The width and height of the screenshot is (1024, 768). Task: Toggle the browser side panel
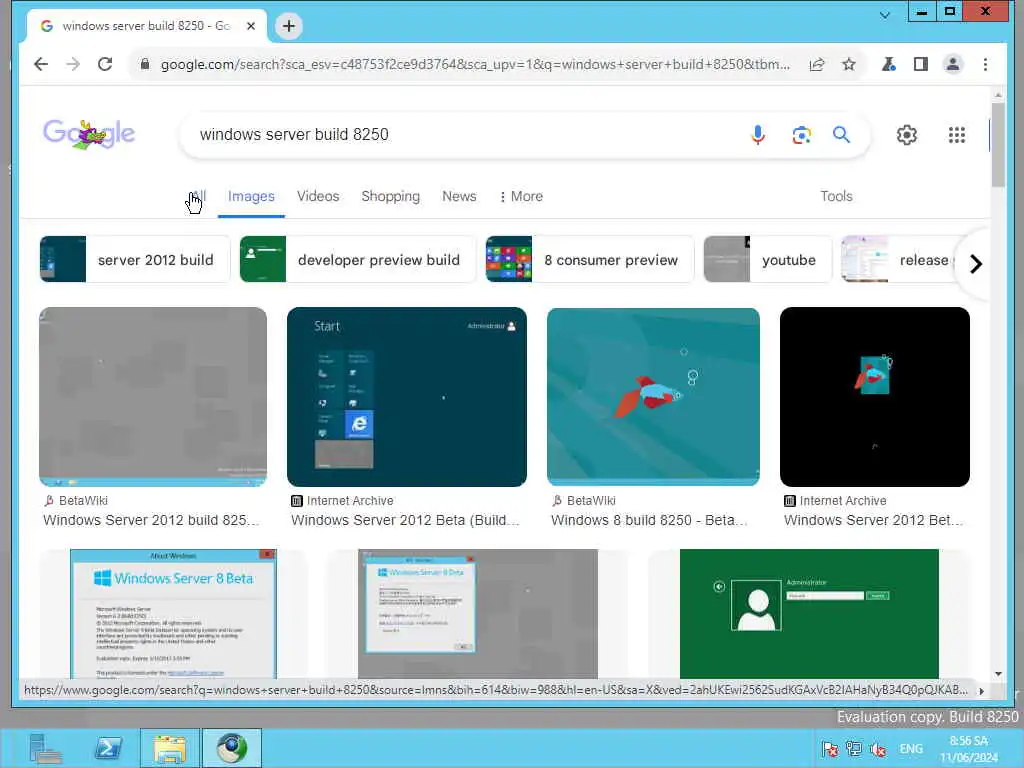pyautogui.click(x=921, y=64)
